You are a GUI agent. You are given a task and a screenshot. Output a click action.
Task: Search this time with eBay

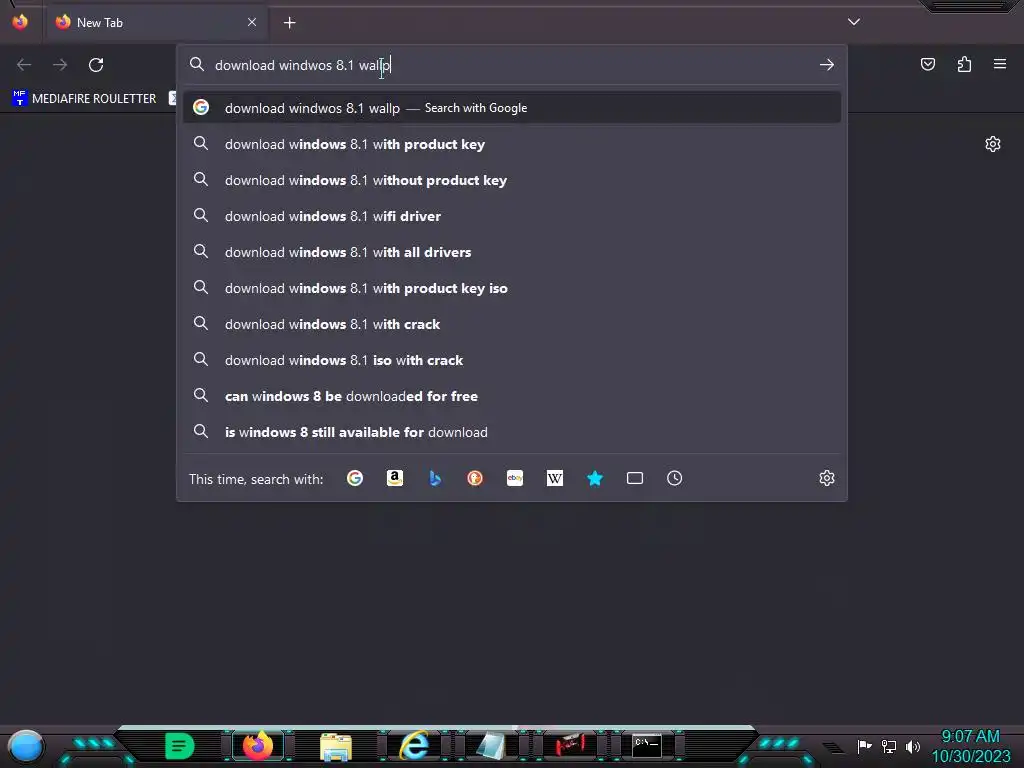click(x=515, y=478)
